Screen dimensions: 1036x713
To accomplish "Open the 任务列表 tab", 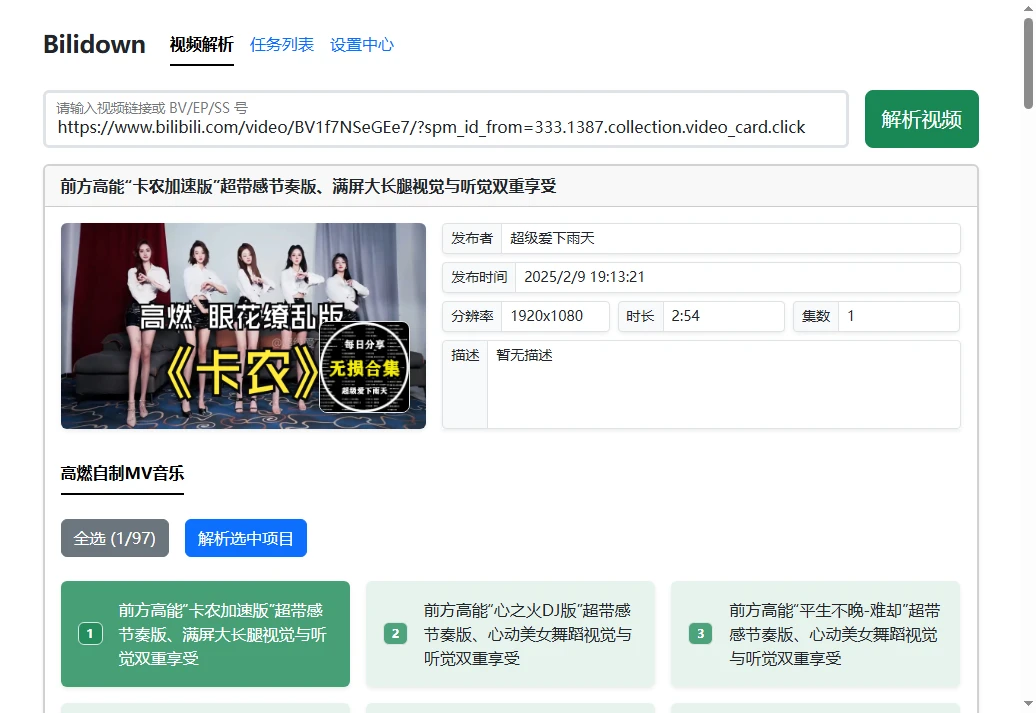I will click(282, 45).
